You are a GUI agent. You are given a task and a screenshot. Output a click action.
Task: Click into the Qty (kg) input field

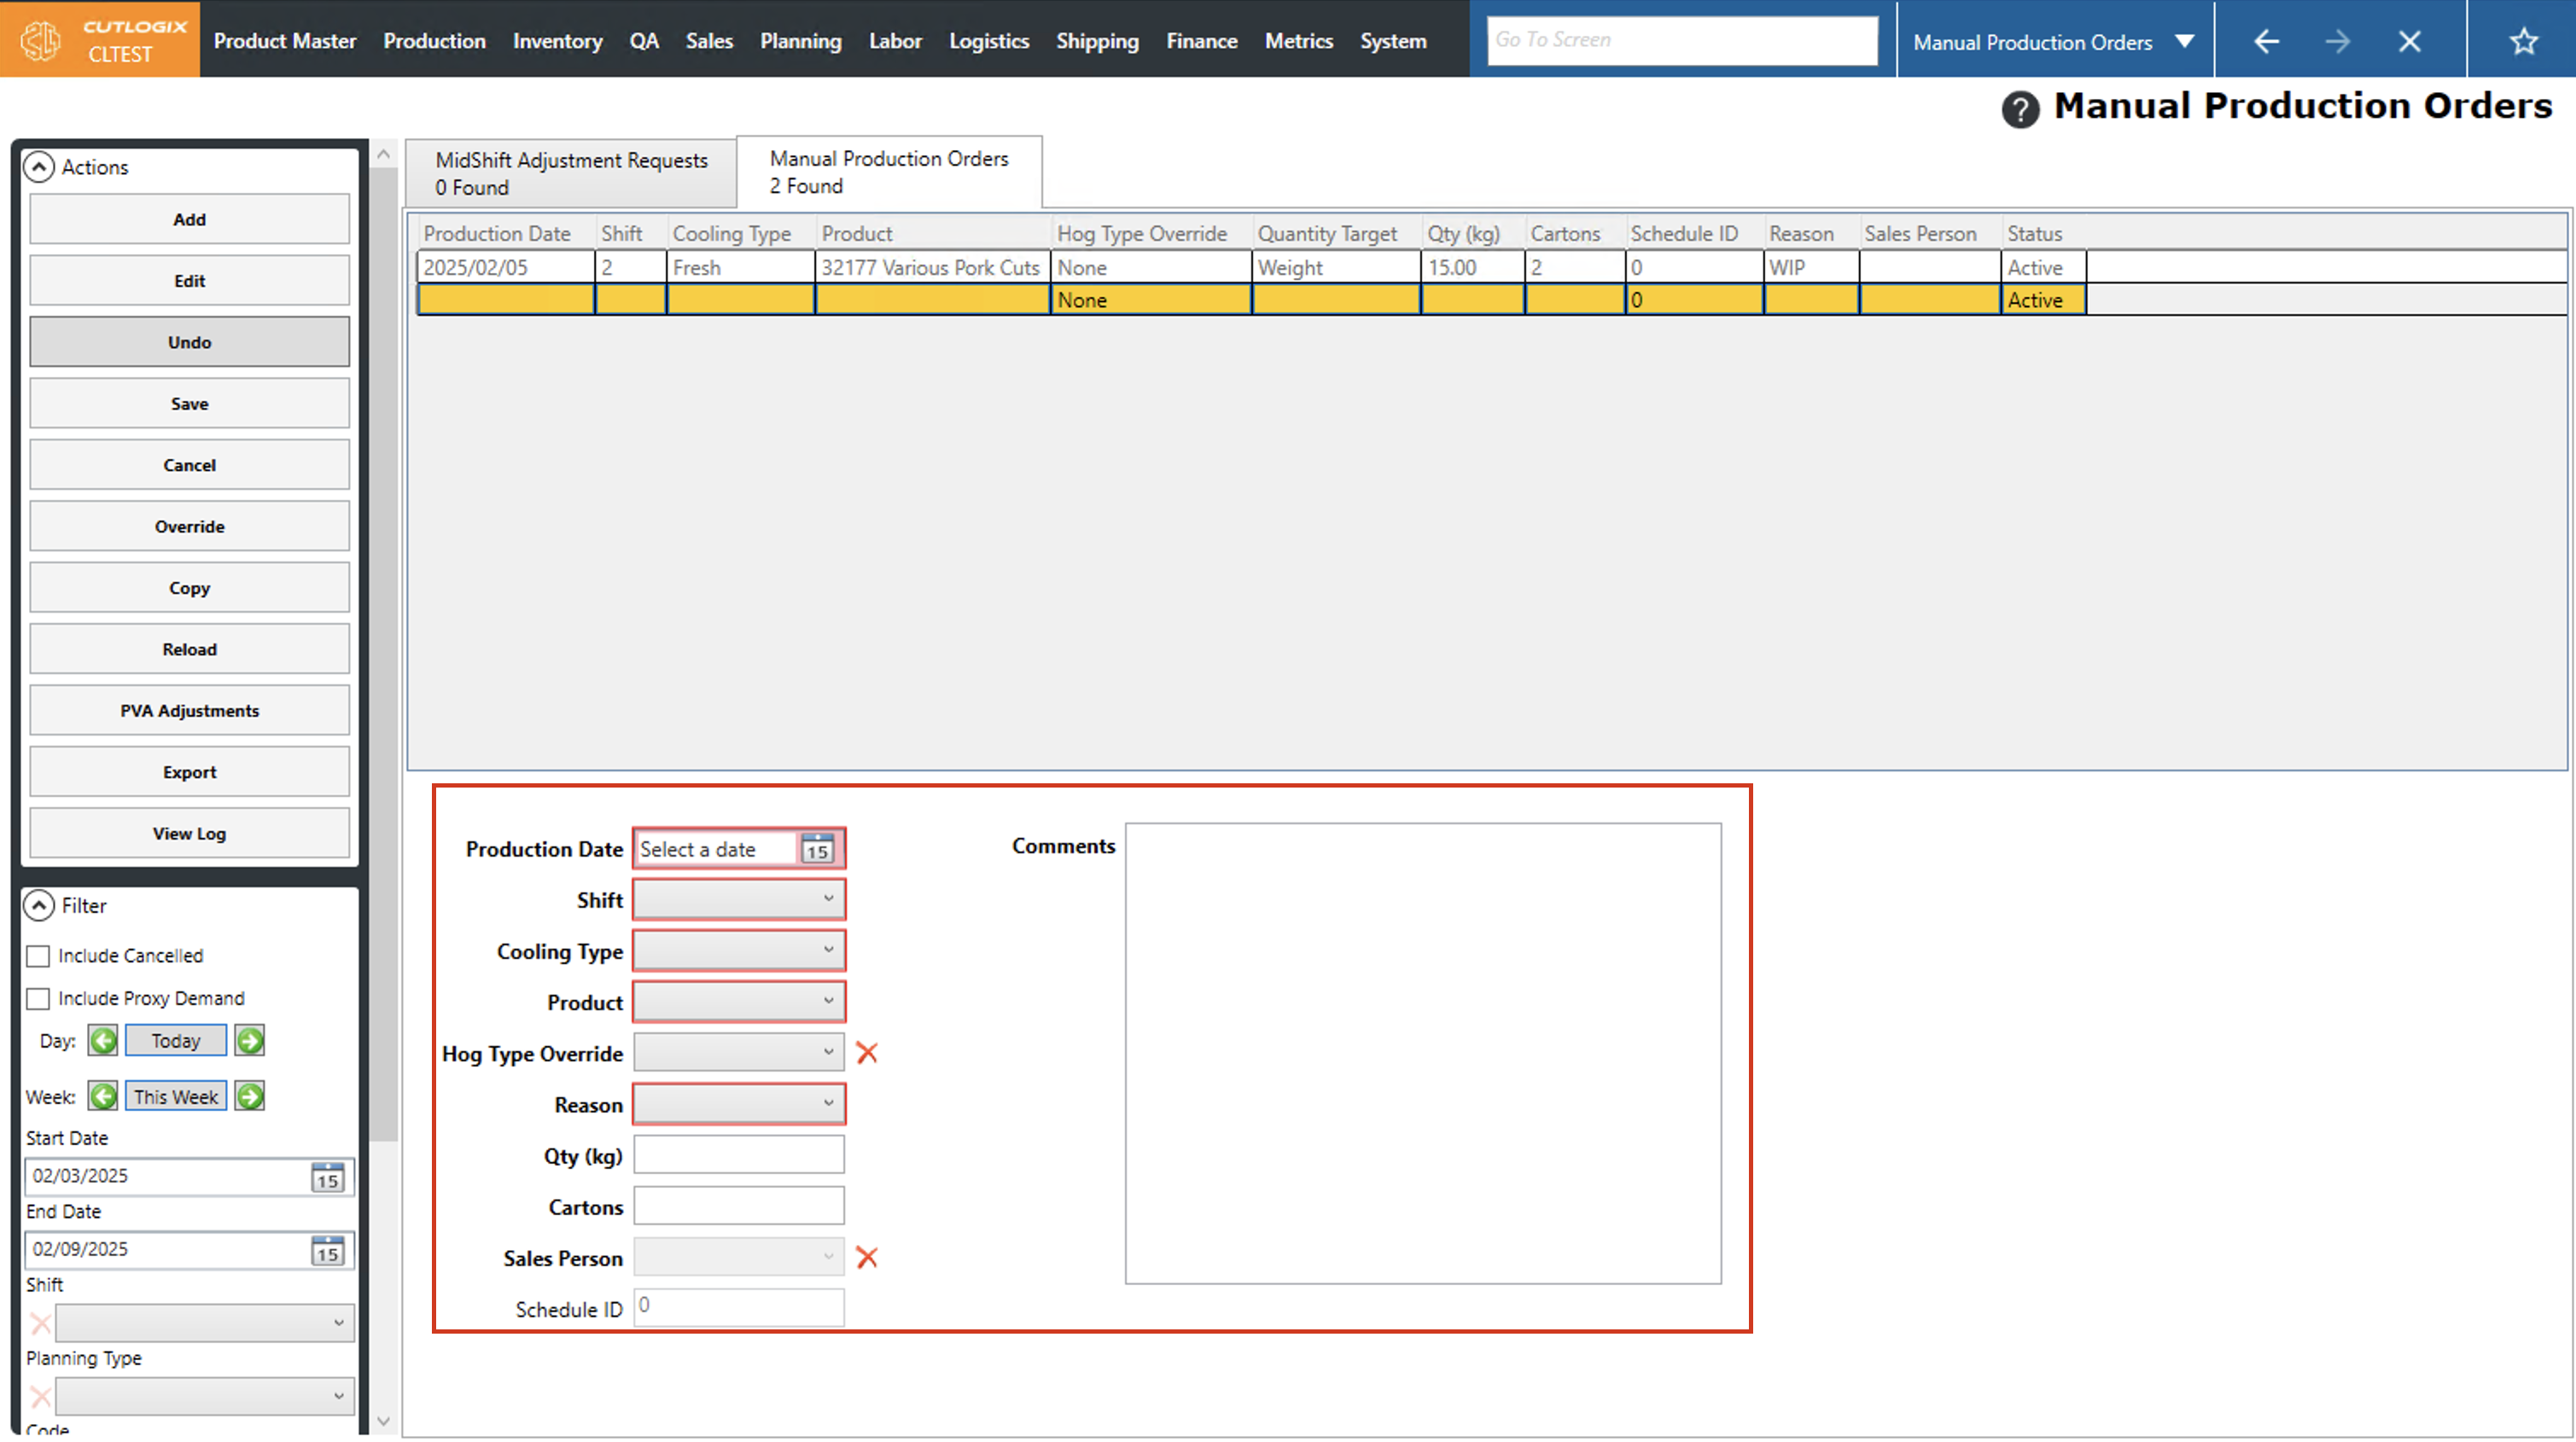tap(738, 1156)
